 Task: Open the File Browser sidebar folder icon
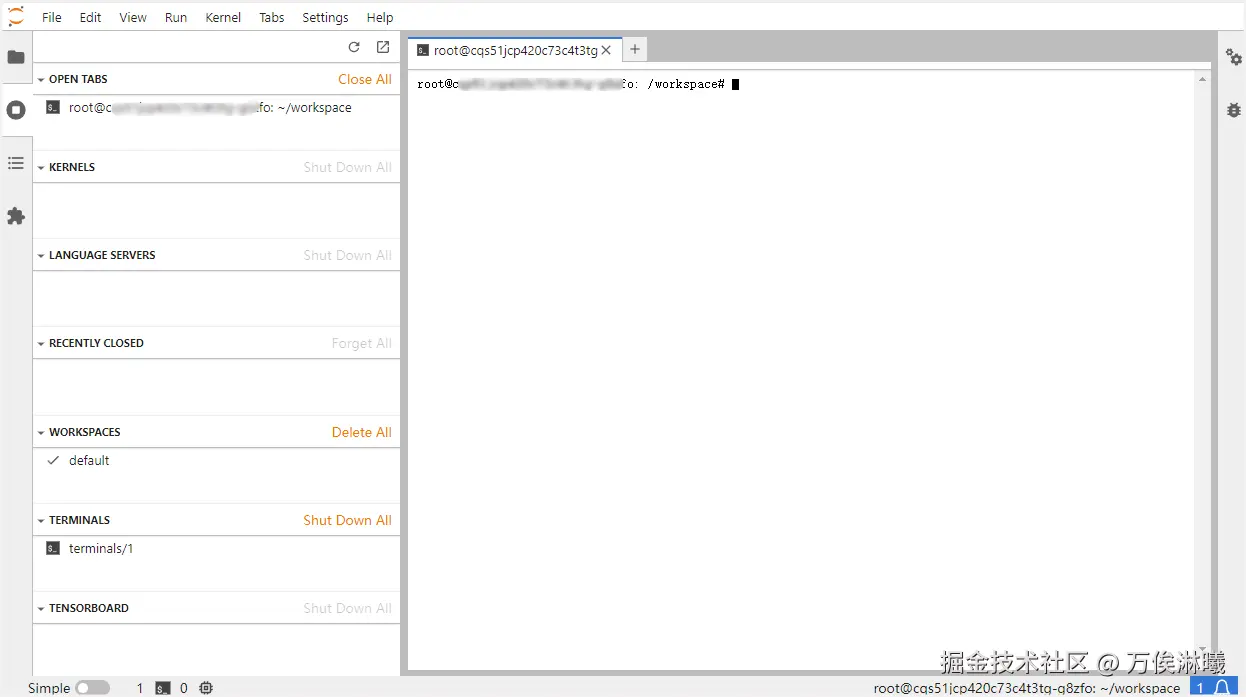click(x=16, y=57)
